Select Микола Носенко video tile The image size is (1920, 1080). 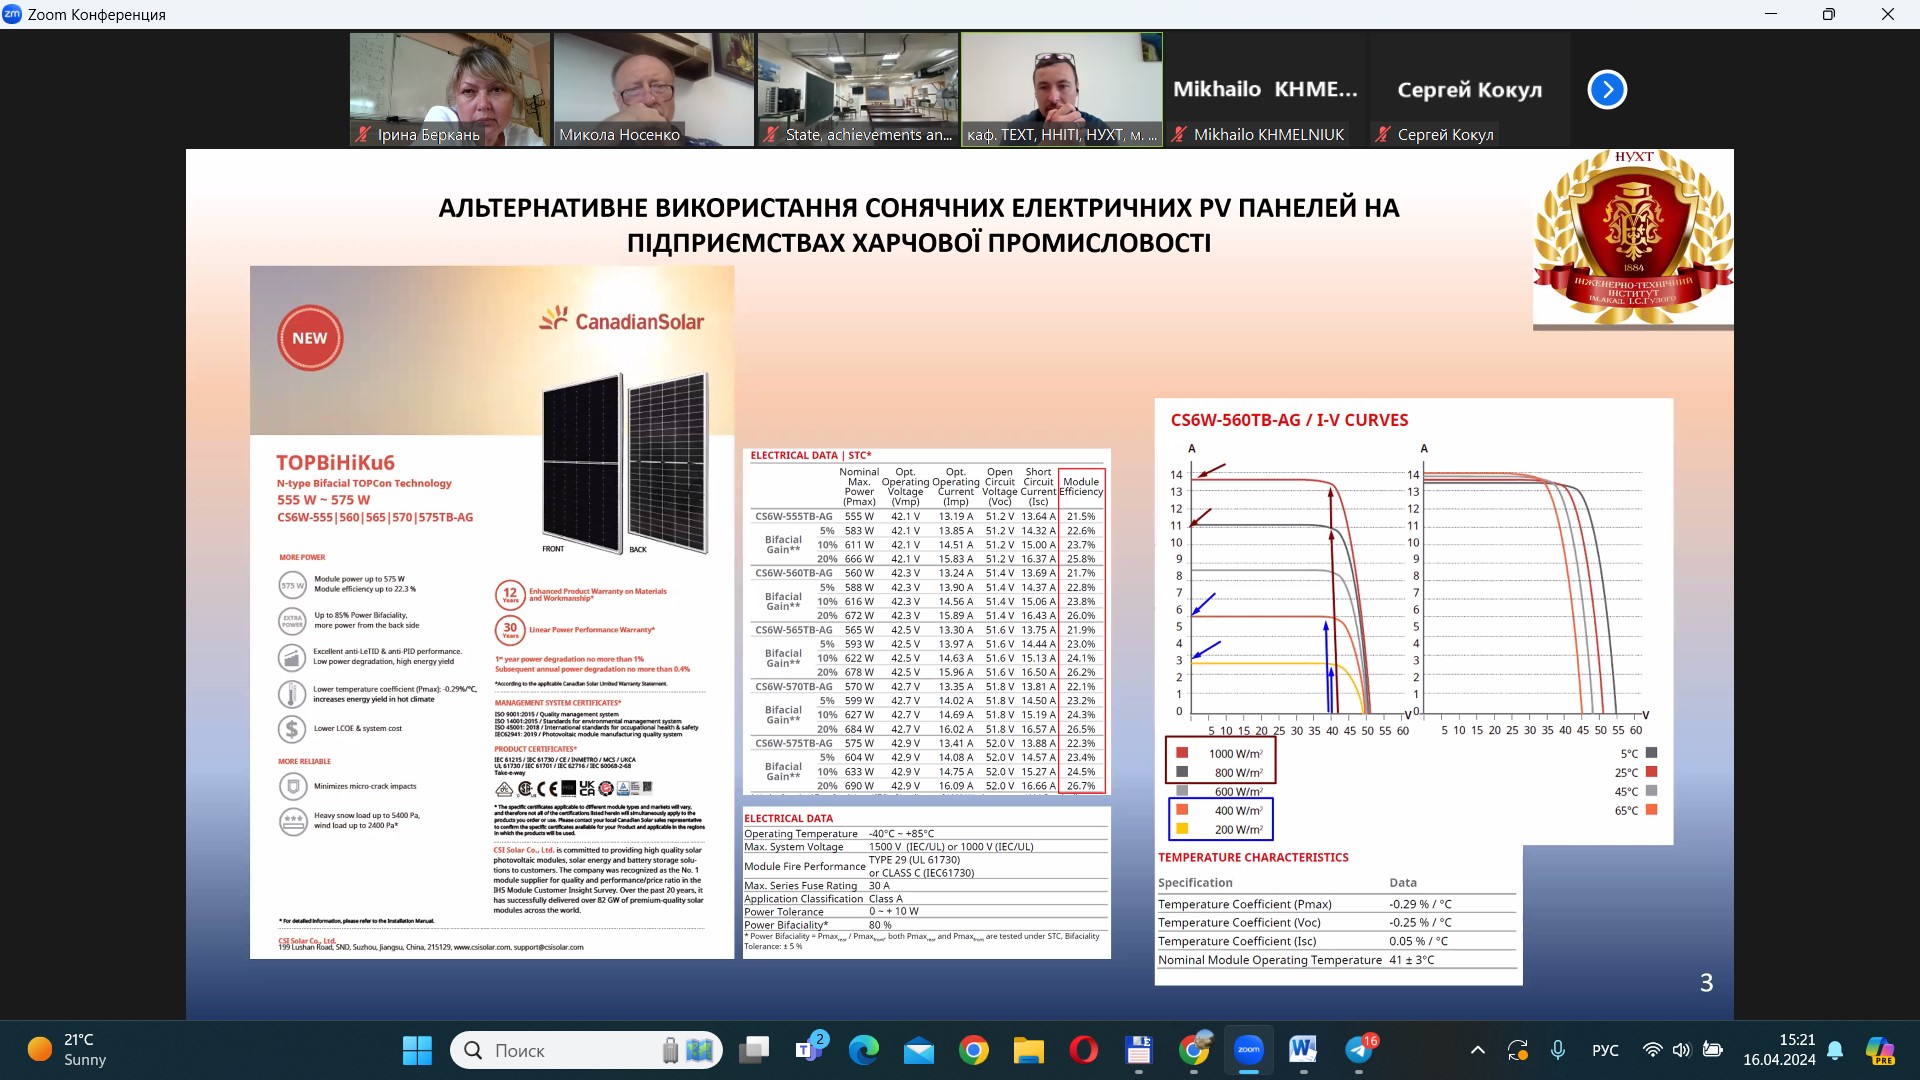click(654, 90)
